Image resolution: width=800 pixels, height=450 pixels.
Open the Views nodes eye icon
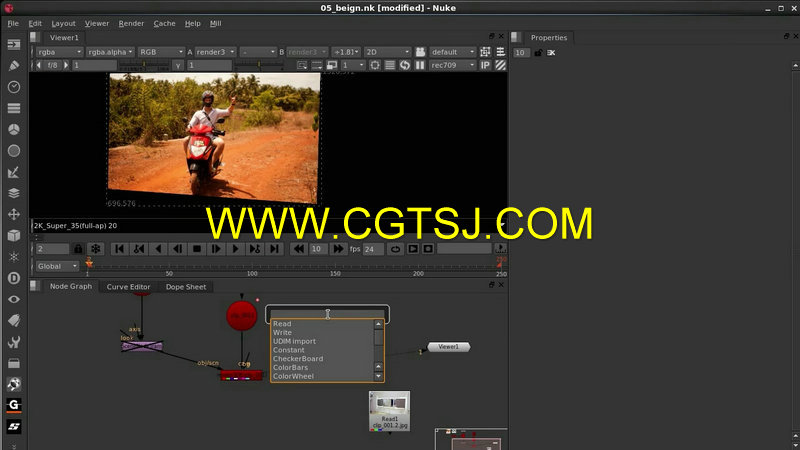tap(14, 299)
